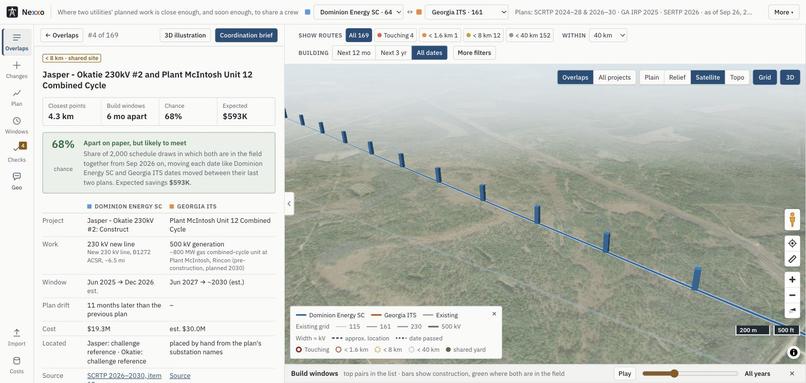This screenshot has width=806, height=383.
Task: Open the More menu at top right
Action: [x=784, y=12]
